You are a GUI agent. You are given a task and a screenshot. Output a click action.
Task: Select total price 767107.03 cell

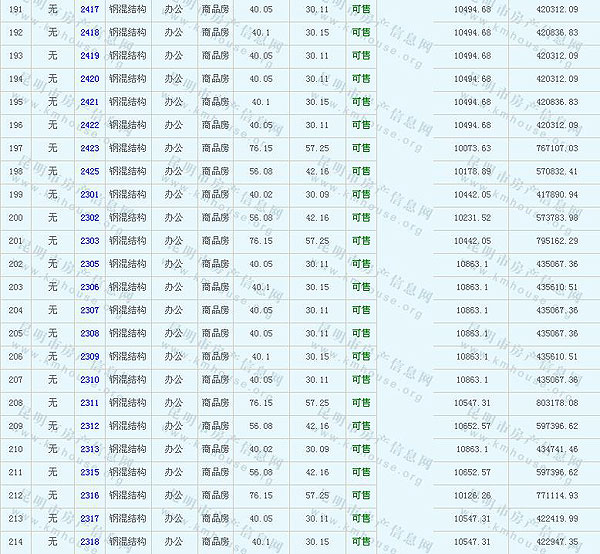click(x=557, y=148)
